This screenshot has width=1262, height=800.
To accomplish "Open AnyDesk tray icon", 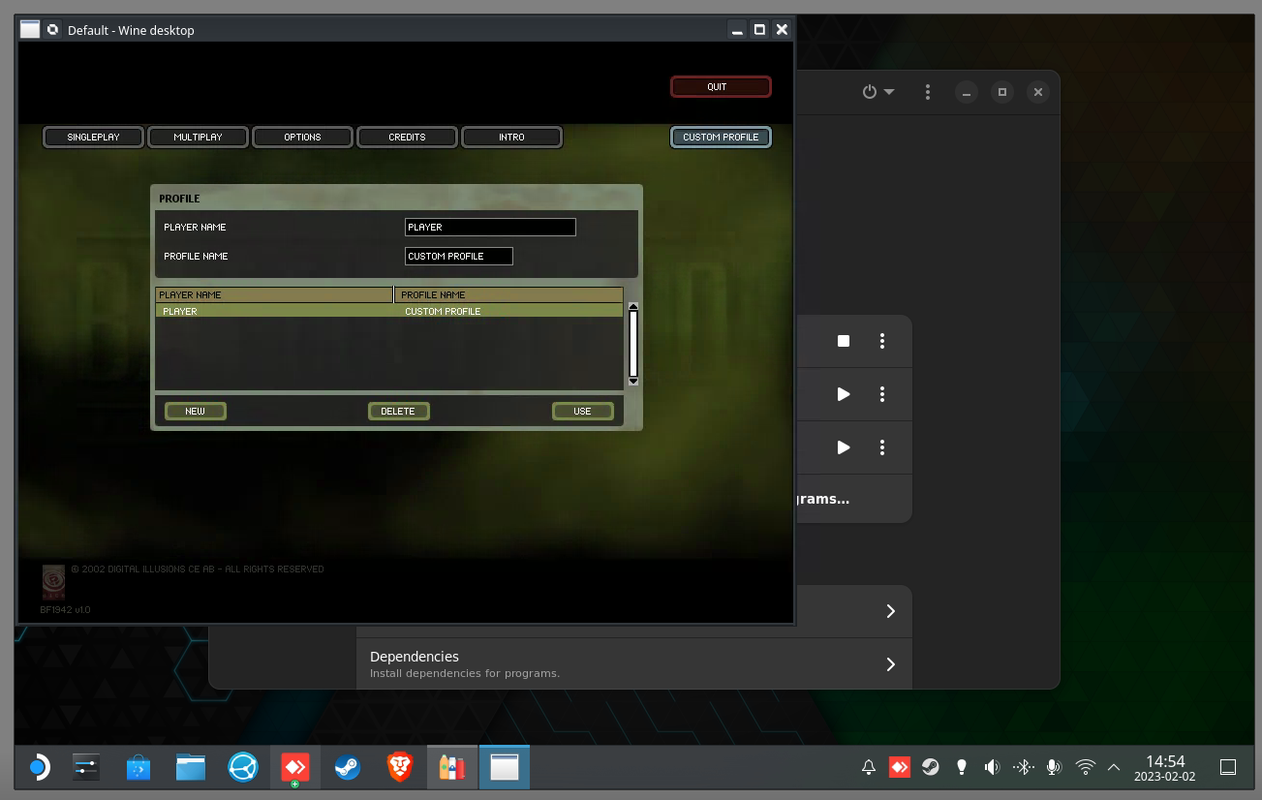I will point(899,768).
